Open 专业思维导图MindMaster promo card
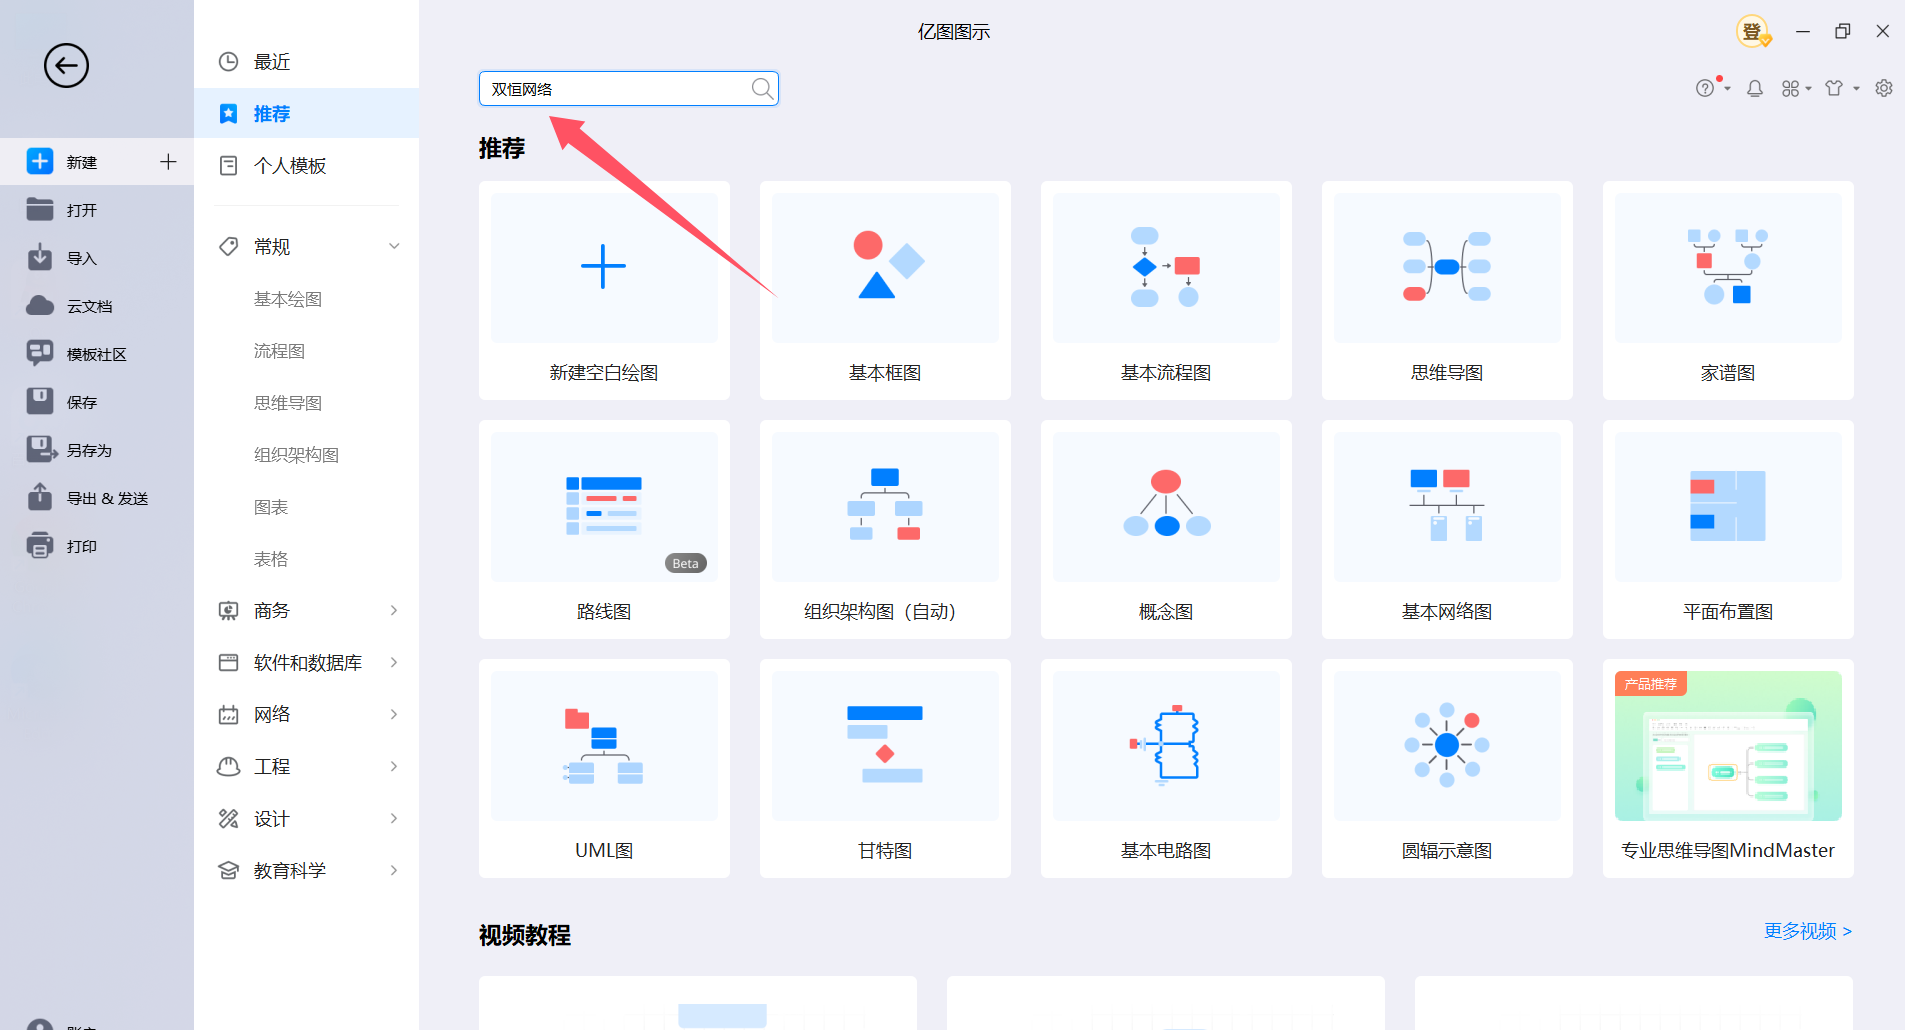1905x1030 pixels. [1728, 768]
